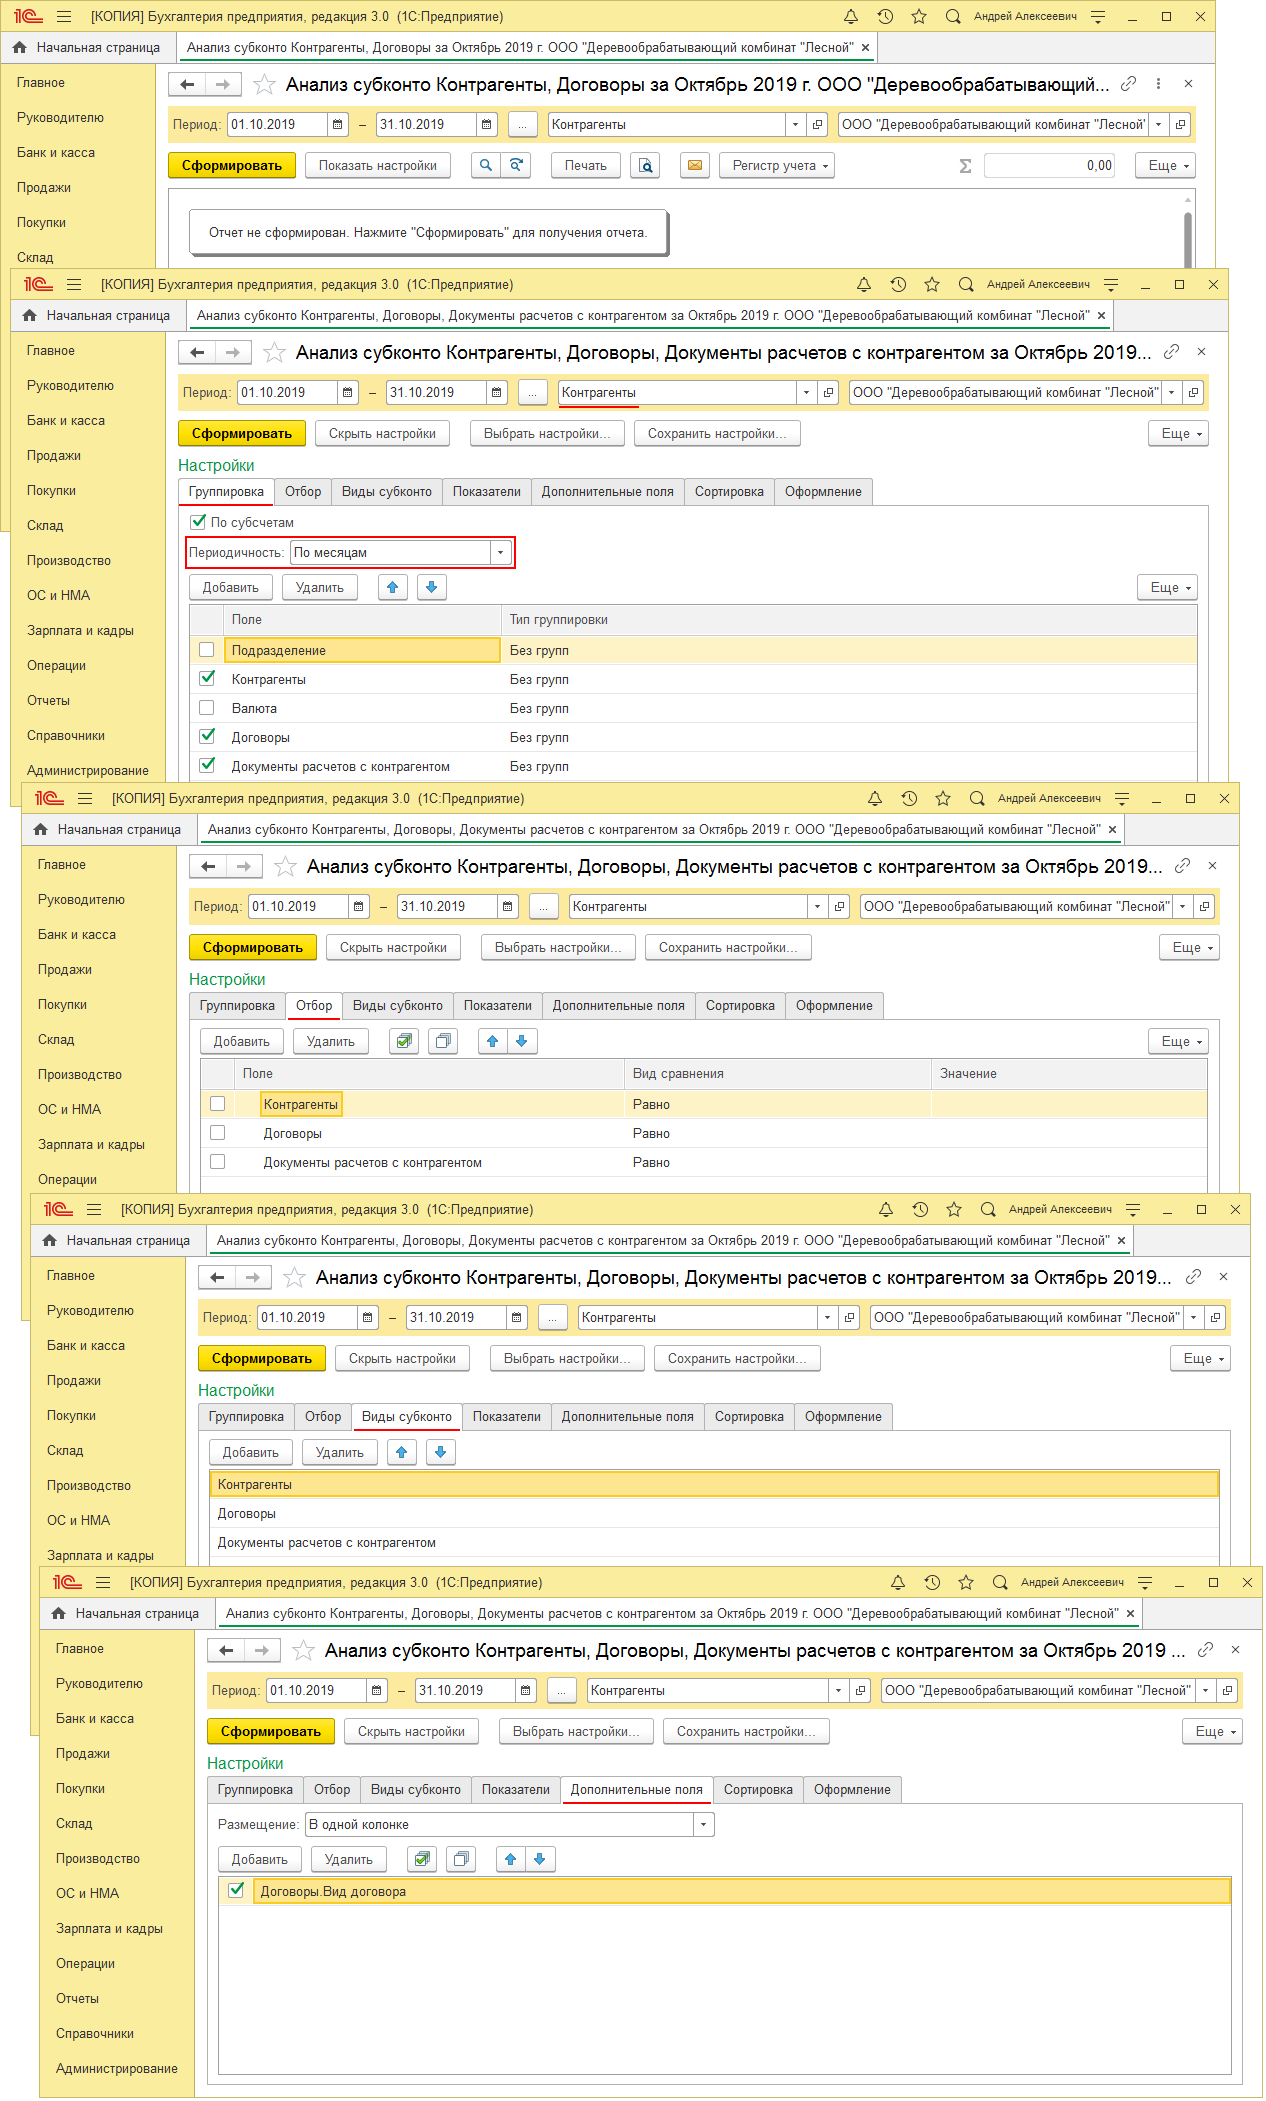
Task: Open Еще menu above the Отбор filter table
Action: point(1179,1042)
